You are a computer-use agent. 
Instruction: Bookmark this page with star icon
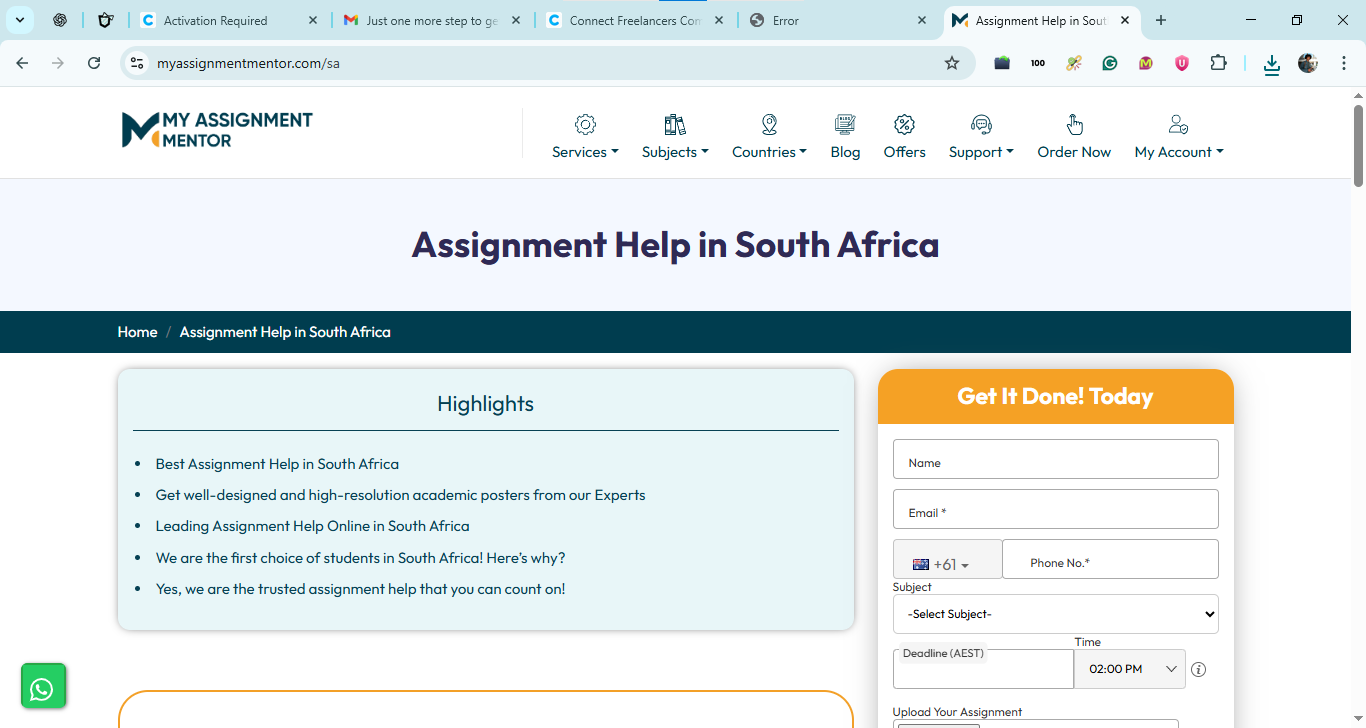point(952,63)
